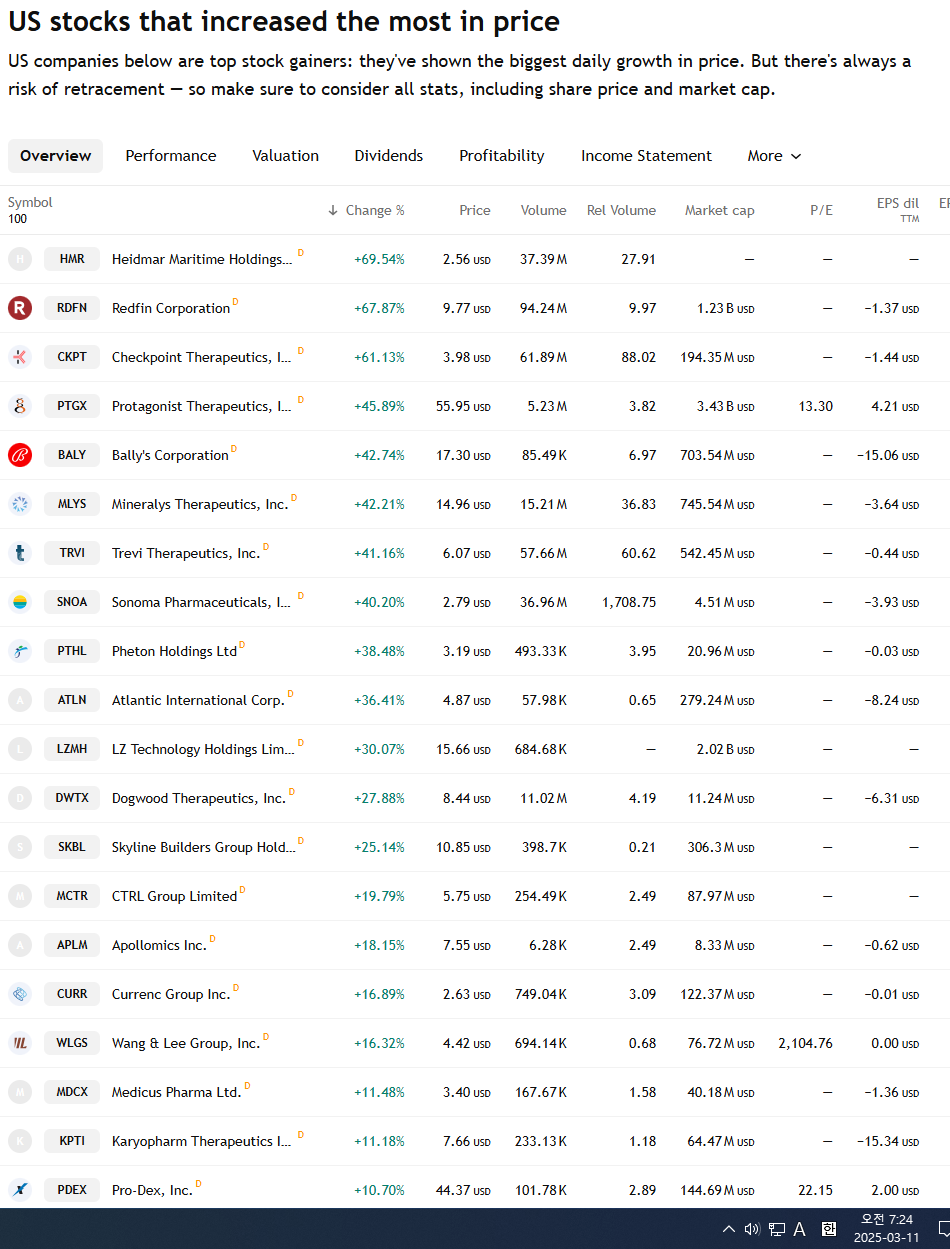Click the Atlantic International placeholder logo icon
The width and height of the screenshot is (950, 1249).
tap(20, 700)
